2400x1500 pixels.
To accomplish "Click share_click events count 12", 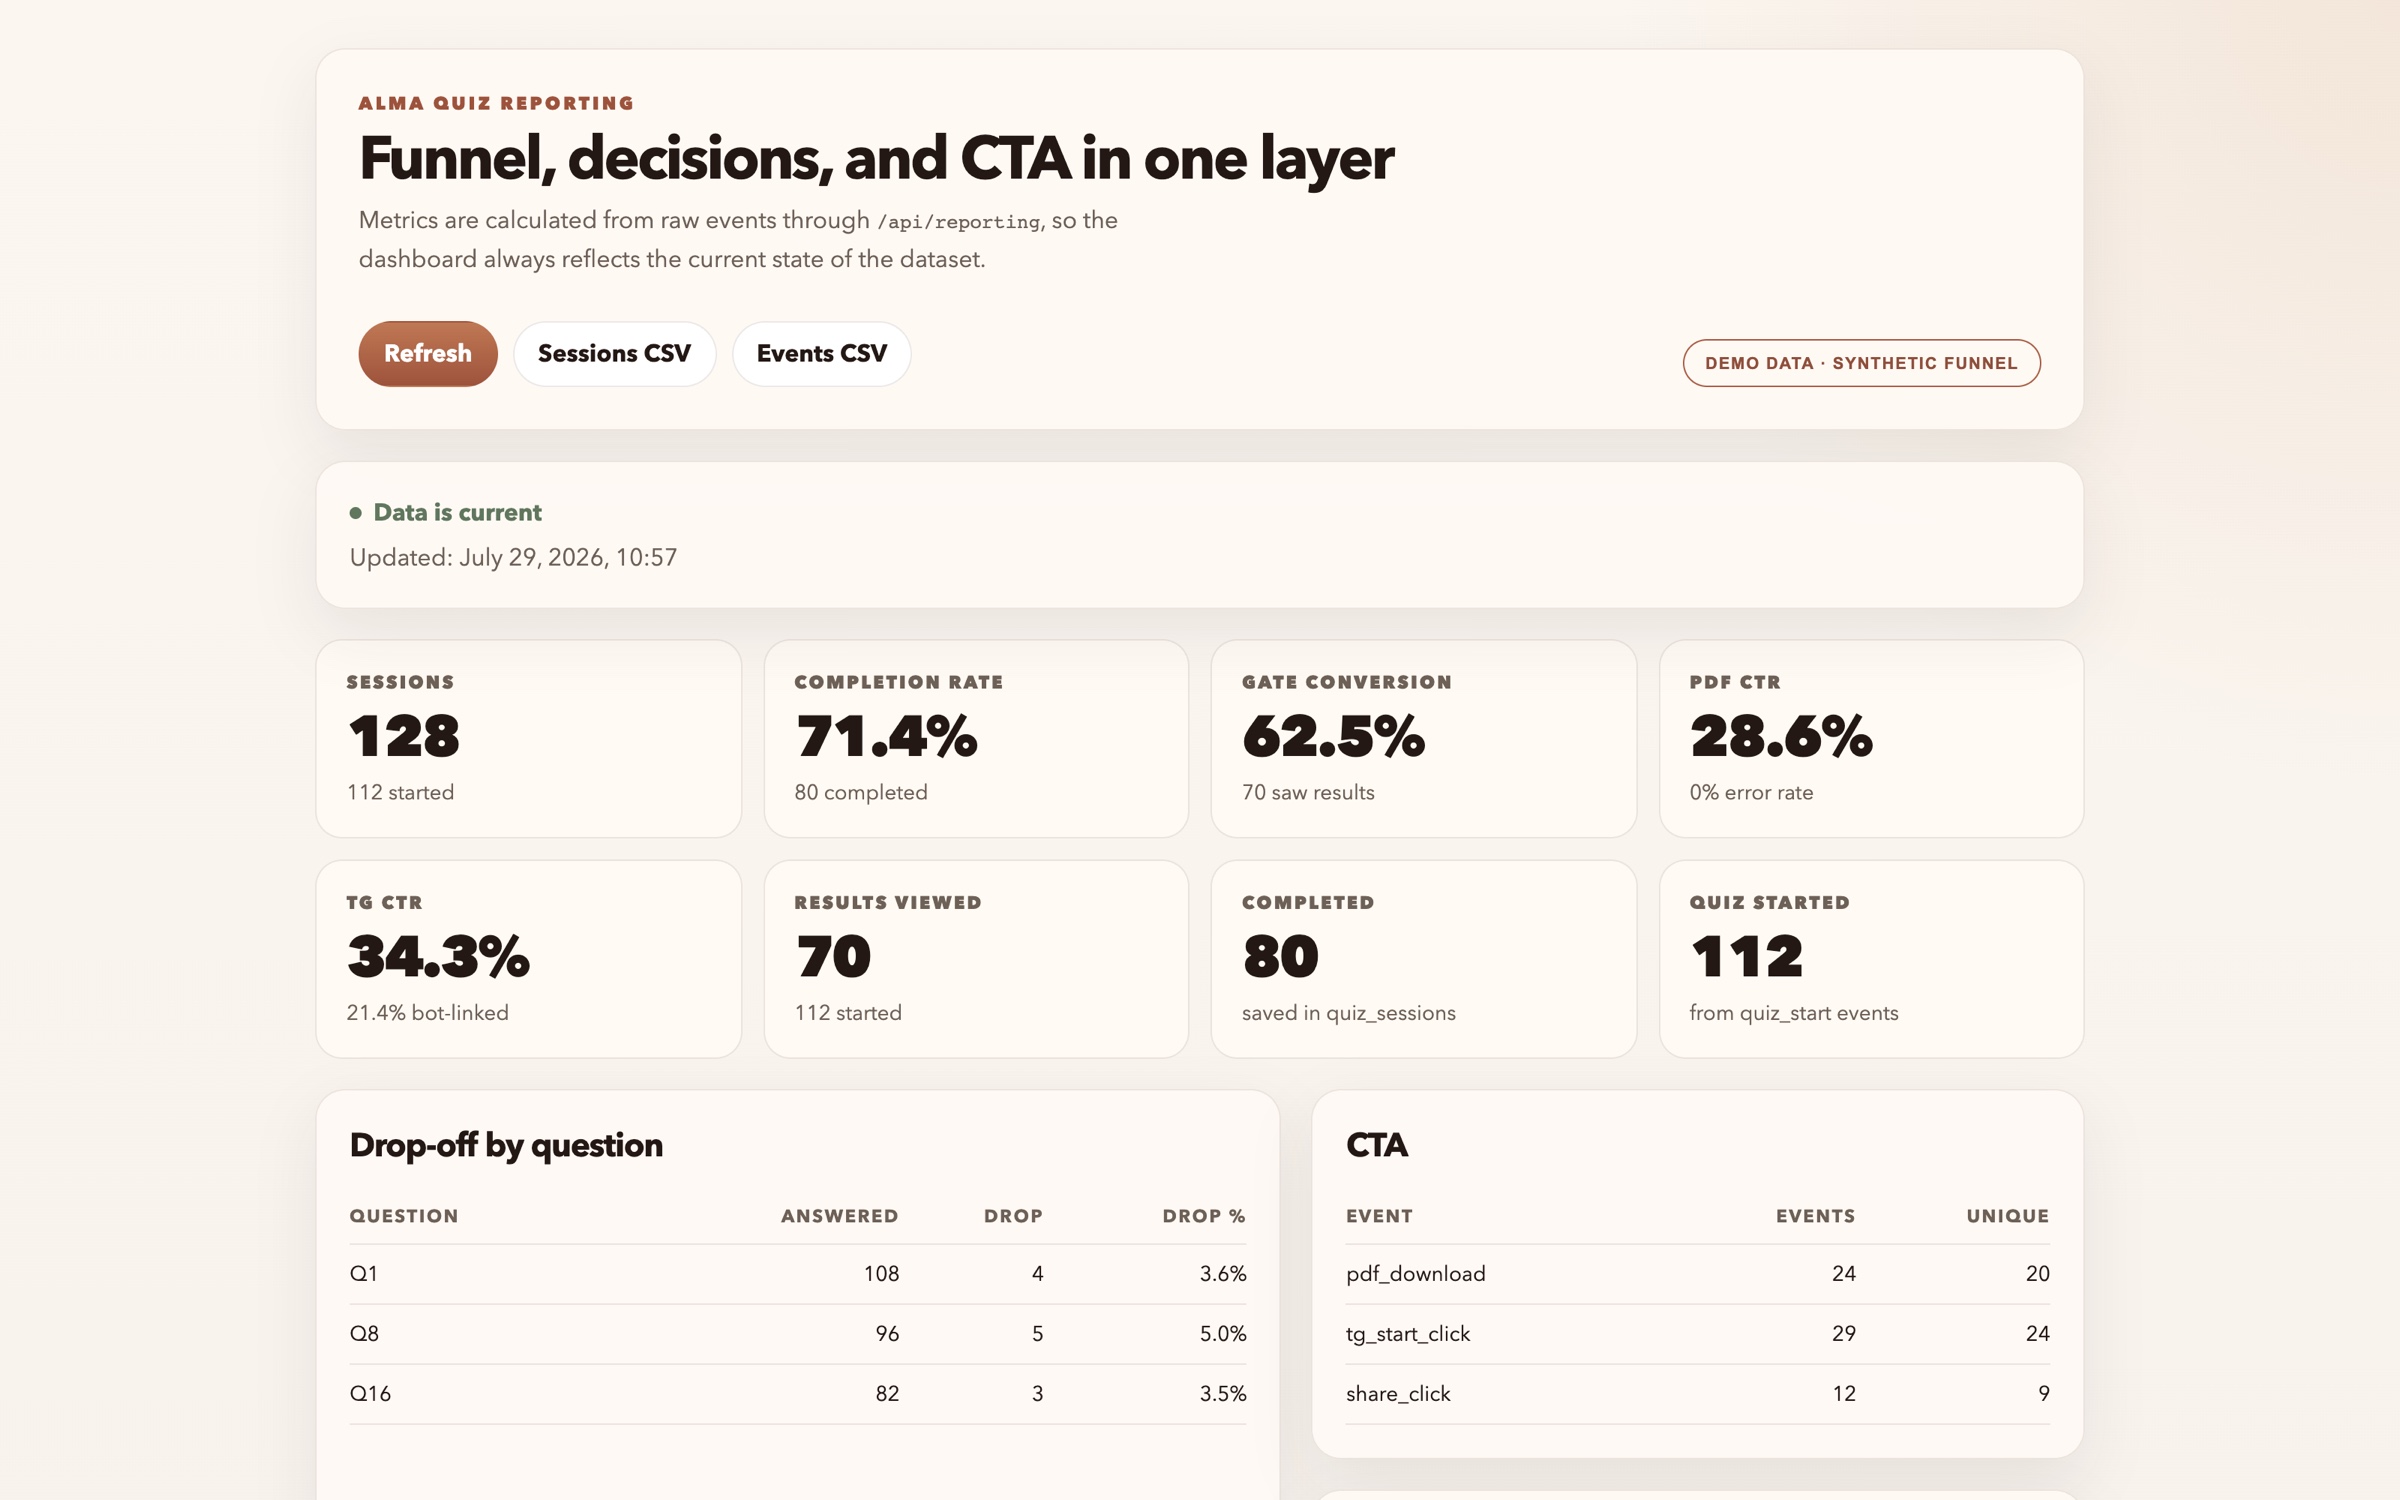I will [x=1844, y=1394].
